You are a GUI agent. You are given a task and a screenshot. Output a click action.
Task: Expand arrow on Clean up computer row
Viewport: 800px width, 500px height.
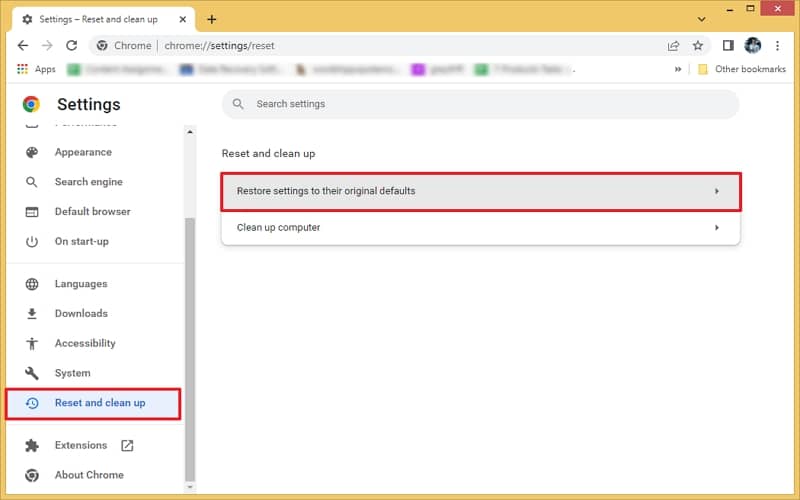(717, 228)
